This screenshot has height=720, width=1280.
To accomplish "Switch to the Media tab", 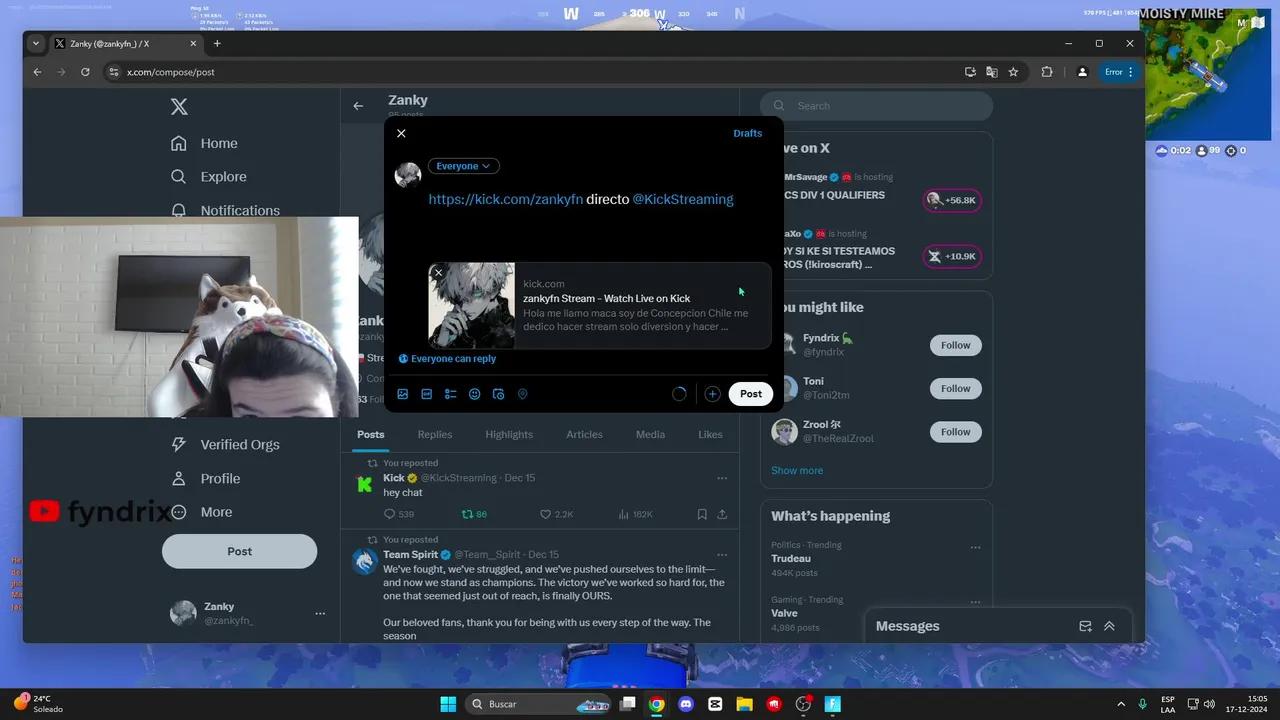I will pyautogui.click(x=650, y=435).
